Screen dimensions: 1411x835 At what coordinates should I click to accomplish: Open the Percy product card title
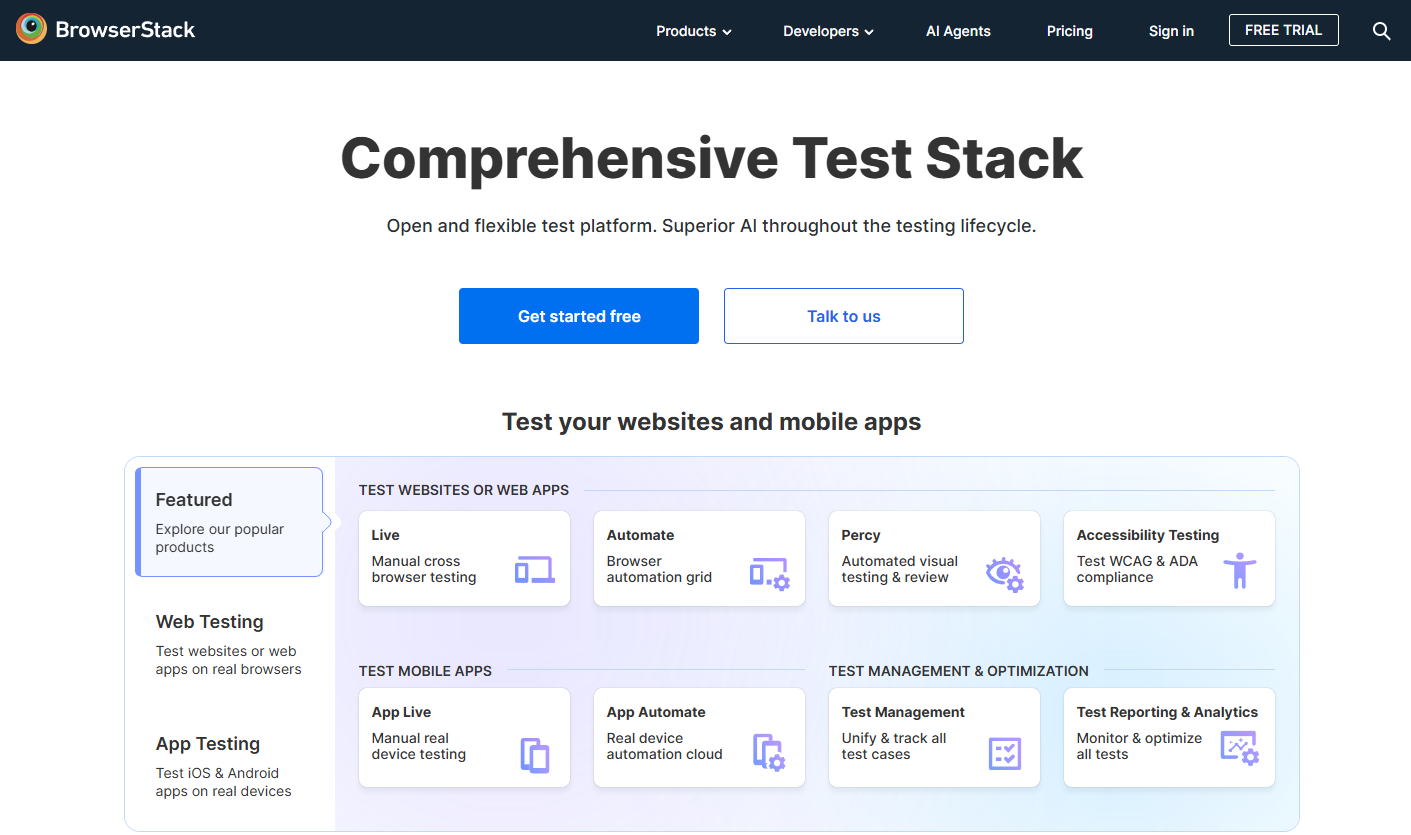pos(861,535)
